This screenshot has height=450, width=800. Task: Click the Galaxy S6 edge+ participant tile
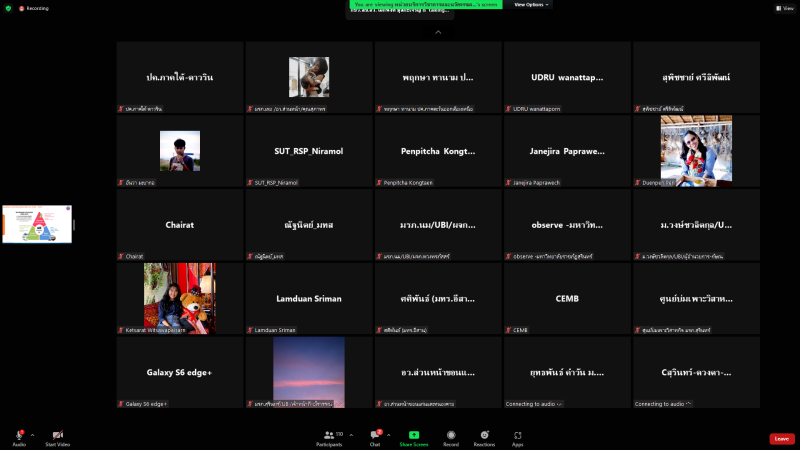pos(180,372)
